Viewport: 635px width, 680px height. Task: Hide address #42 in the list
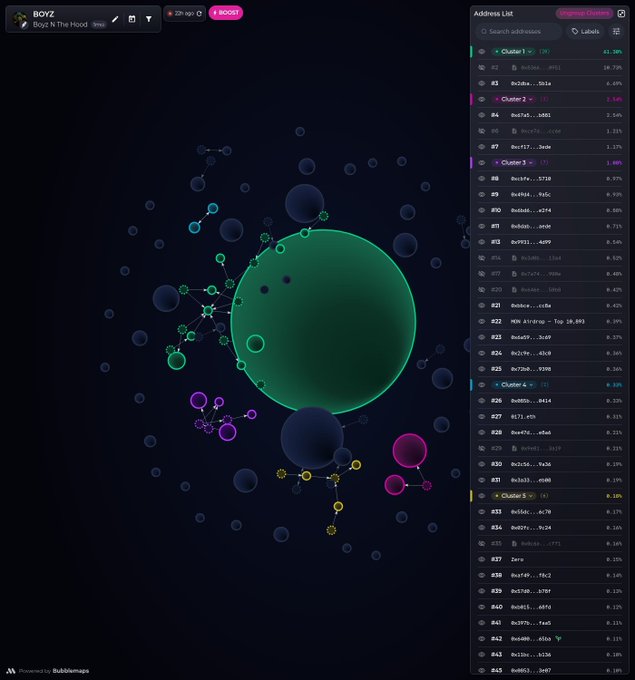click(x=481, y=638)
